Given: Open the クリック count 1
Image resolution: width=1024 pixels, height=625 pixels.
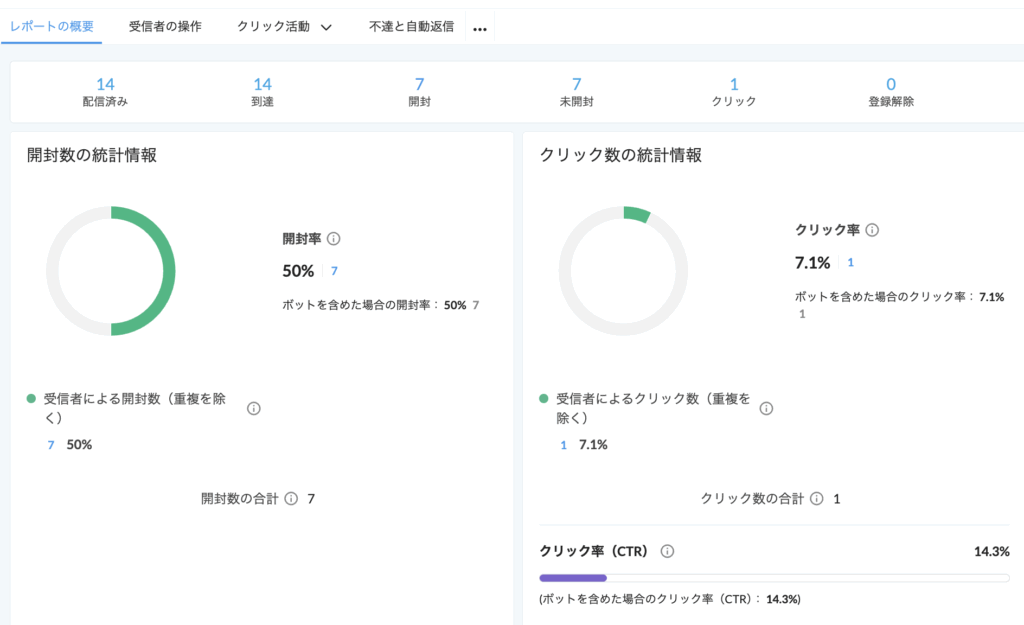Looking at the screenshot, I should (x=734, y=84).
